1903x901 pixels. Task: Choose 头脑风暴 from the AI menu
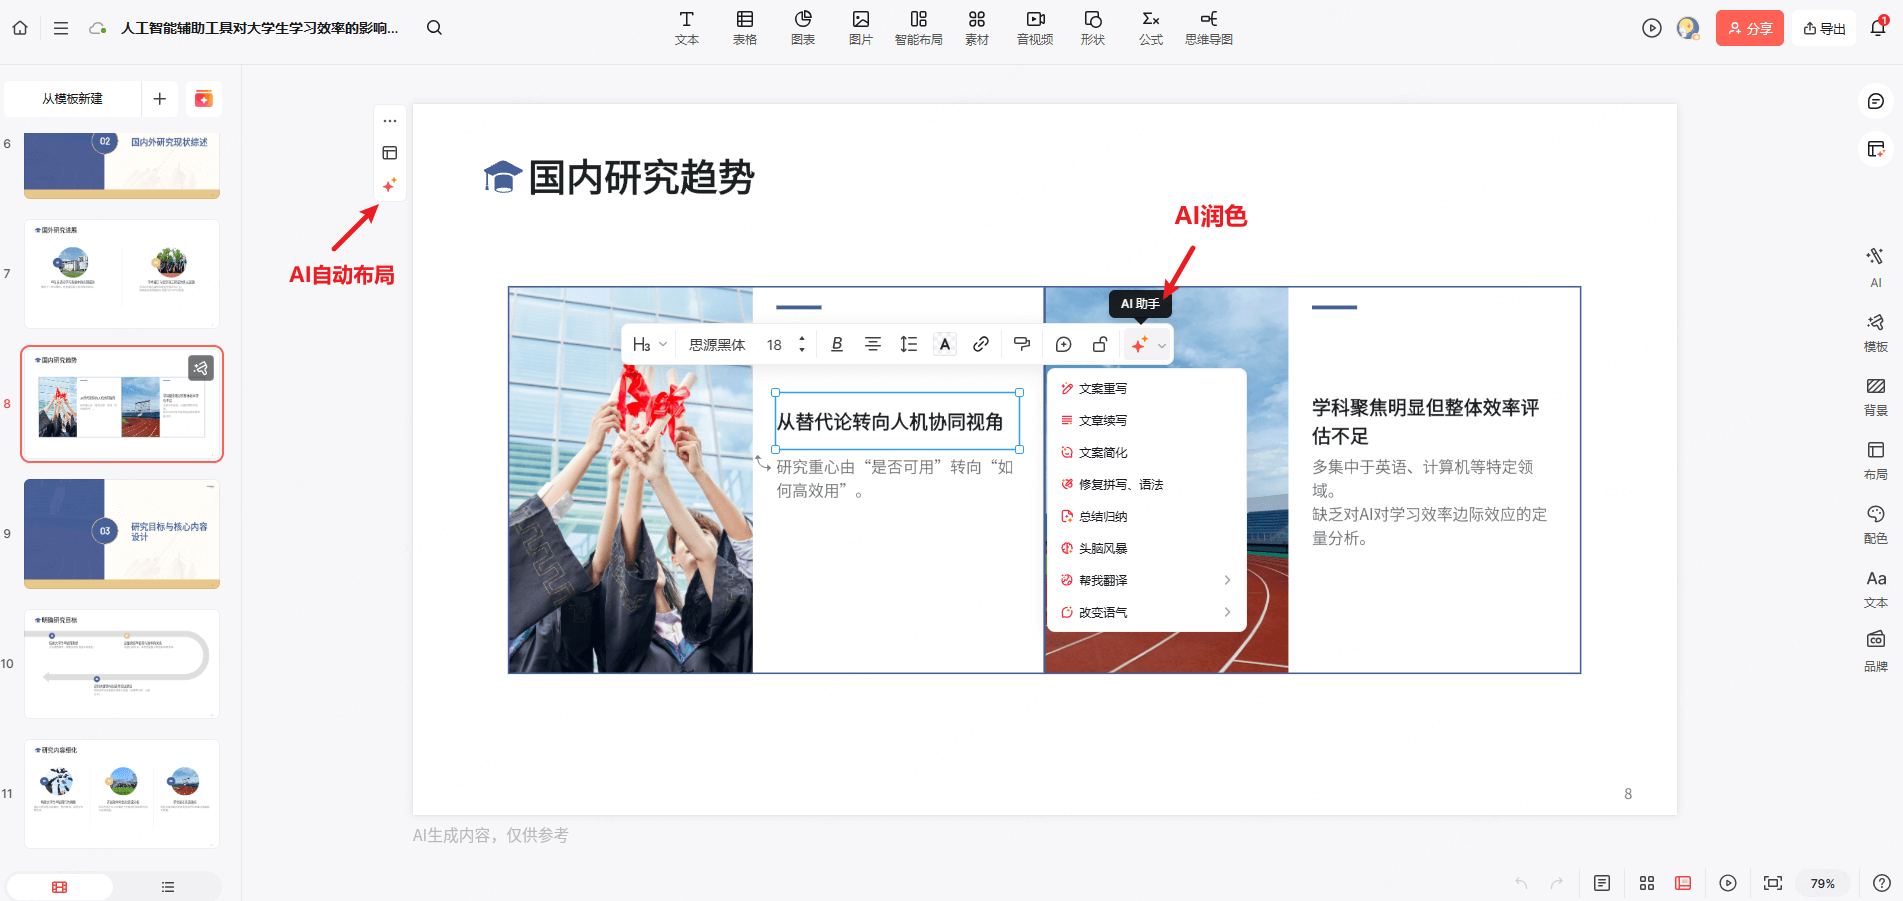[1103, 548]
